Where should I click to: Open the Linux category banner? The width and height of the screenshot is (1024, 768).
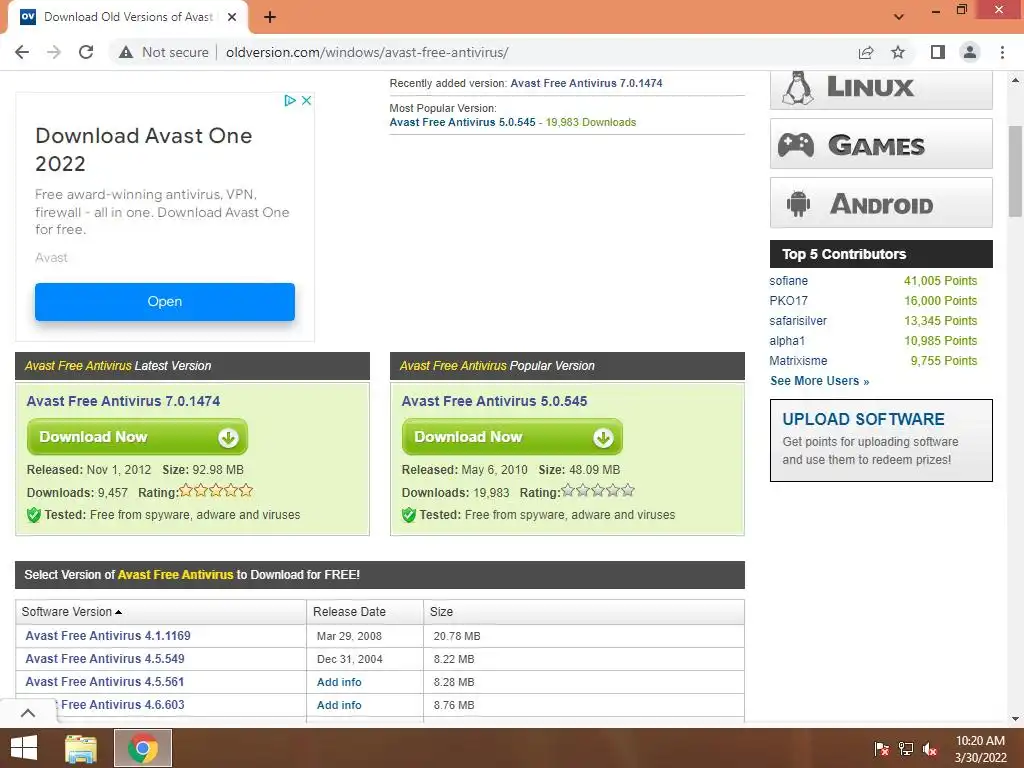coord(881,89)
